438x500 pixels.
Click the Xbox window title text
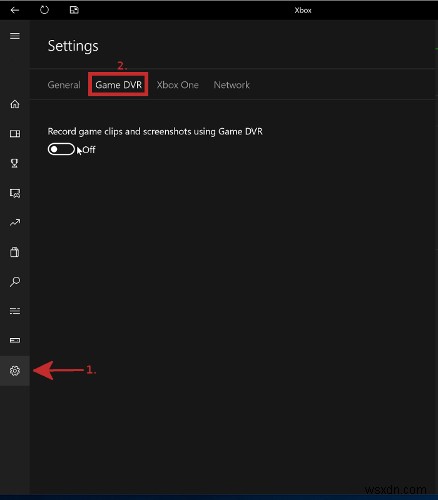coord(303,10)
